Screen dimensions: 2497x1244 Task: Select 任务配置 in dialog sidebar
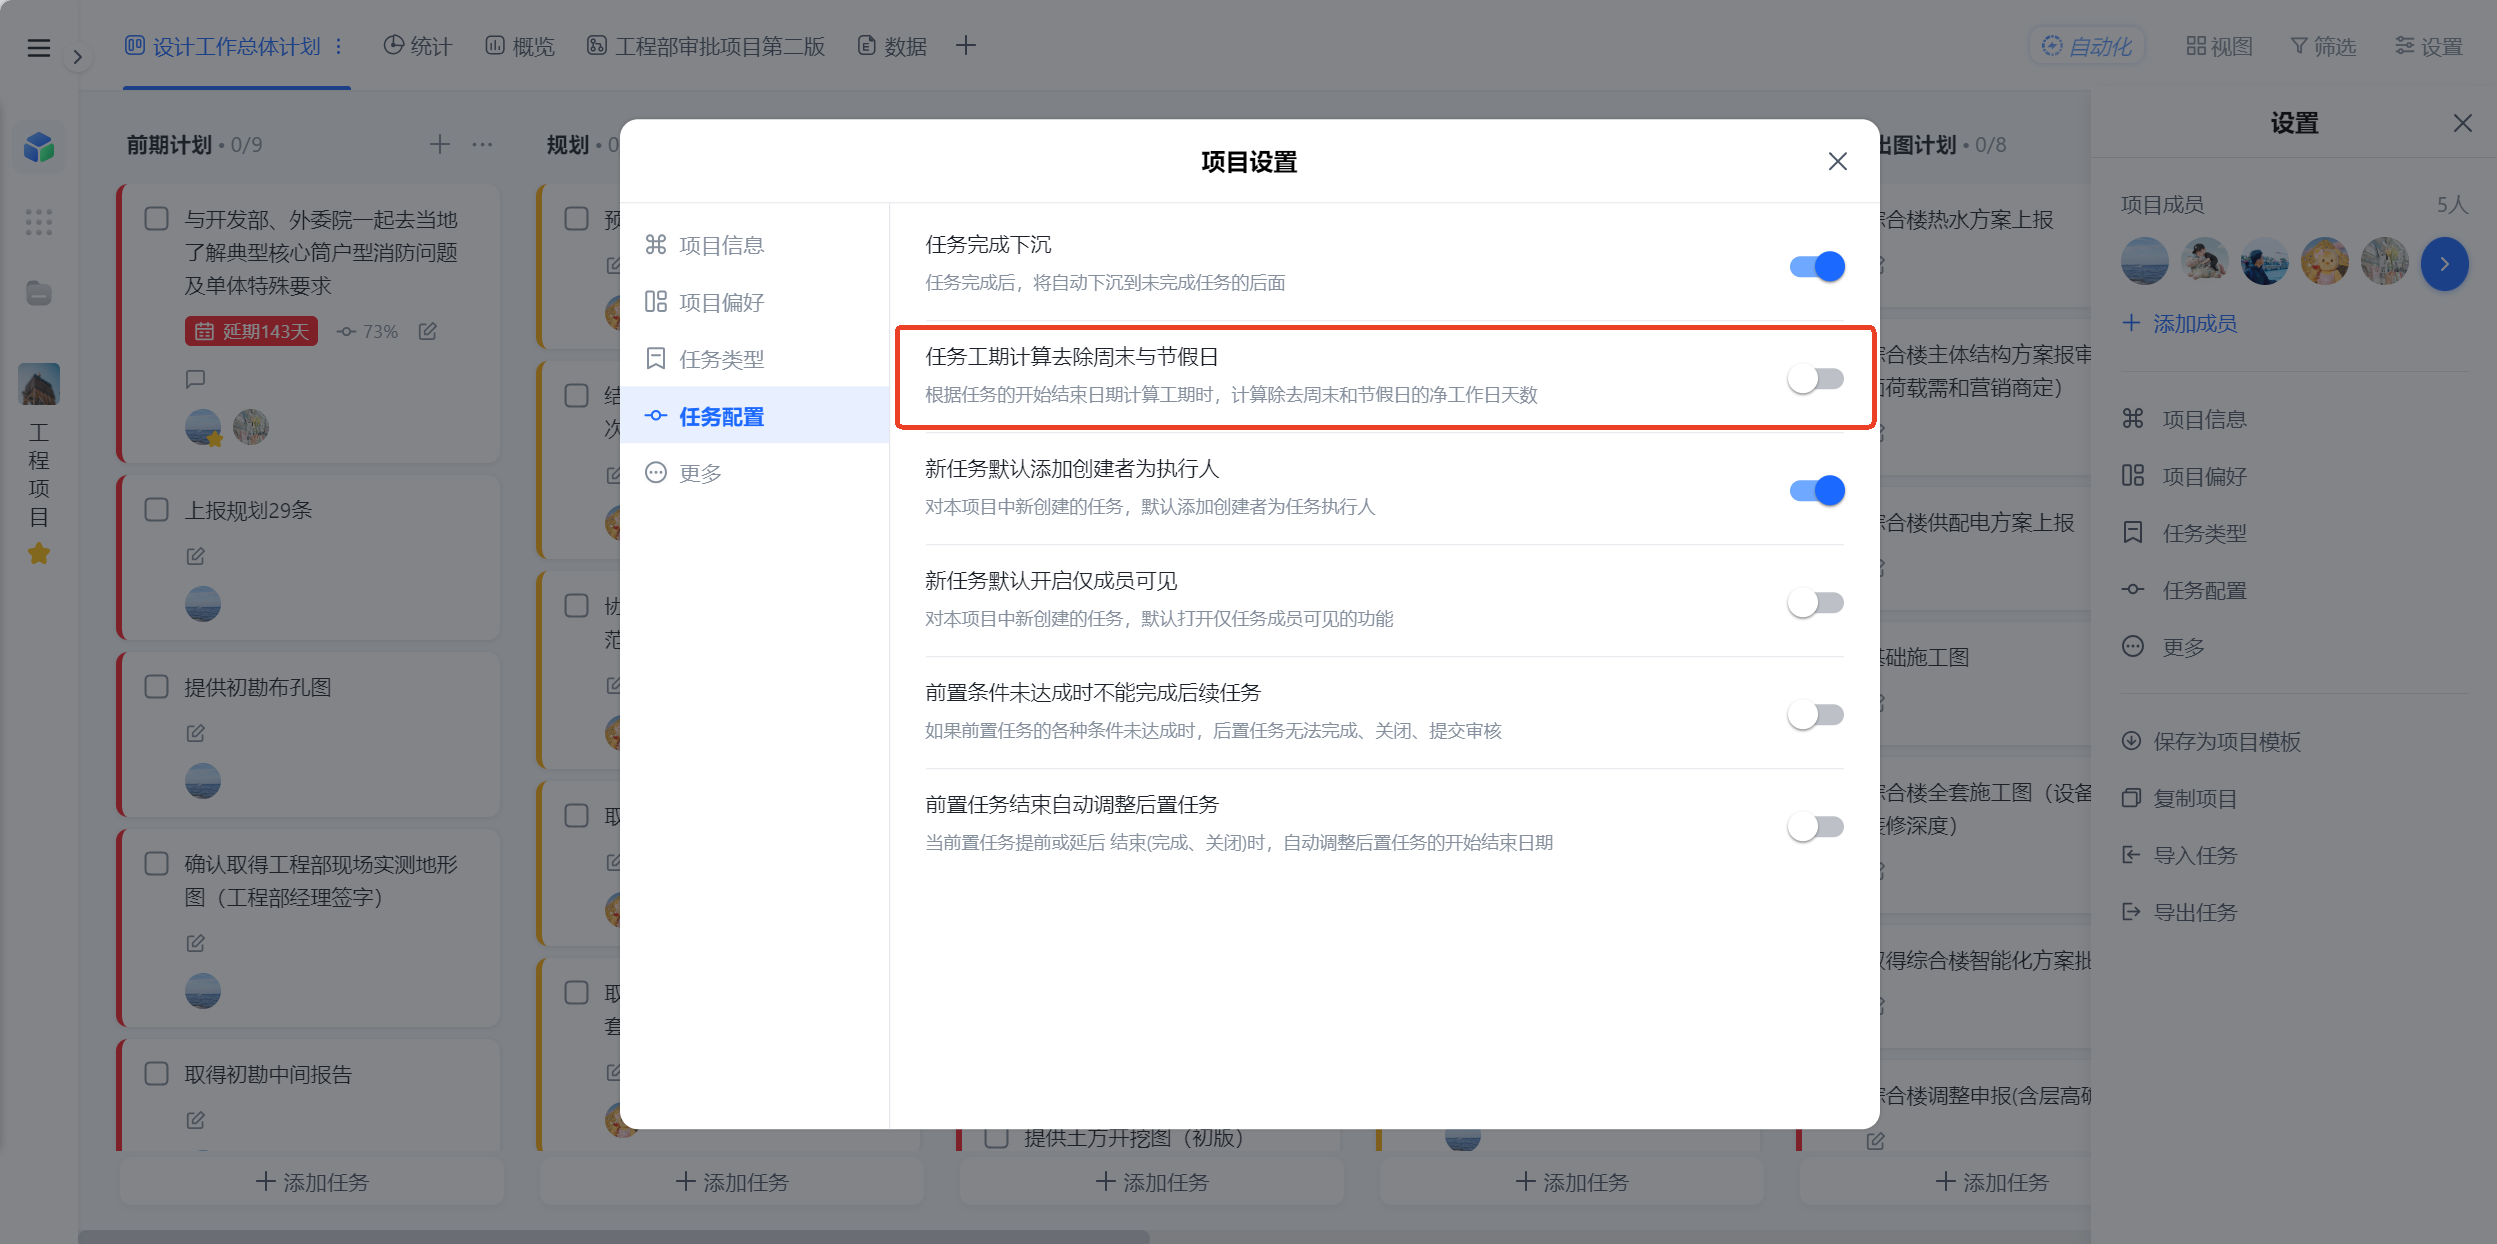tap(754, 416)
